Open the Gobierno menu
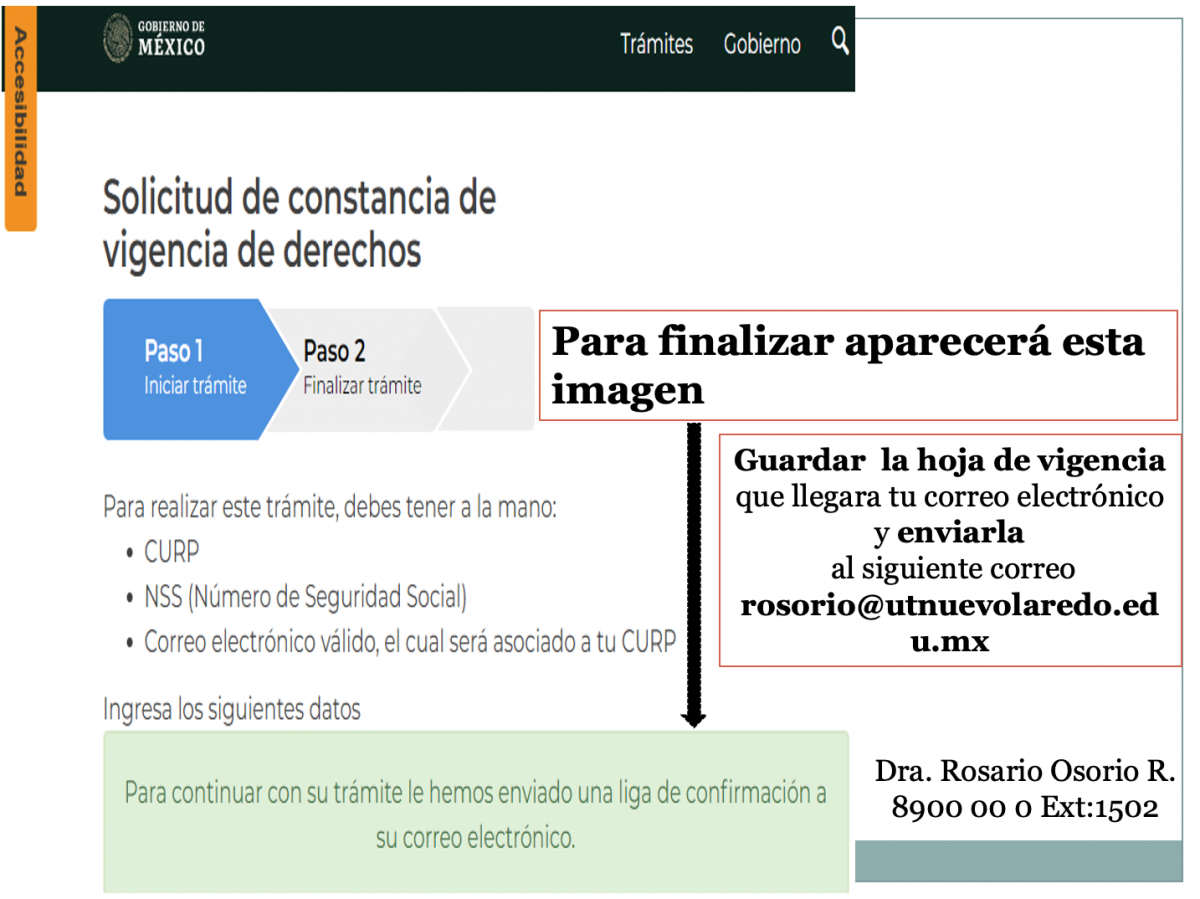Screen dimensions: 1200x899 (762, 45)
